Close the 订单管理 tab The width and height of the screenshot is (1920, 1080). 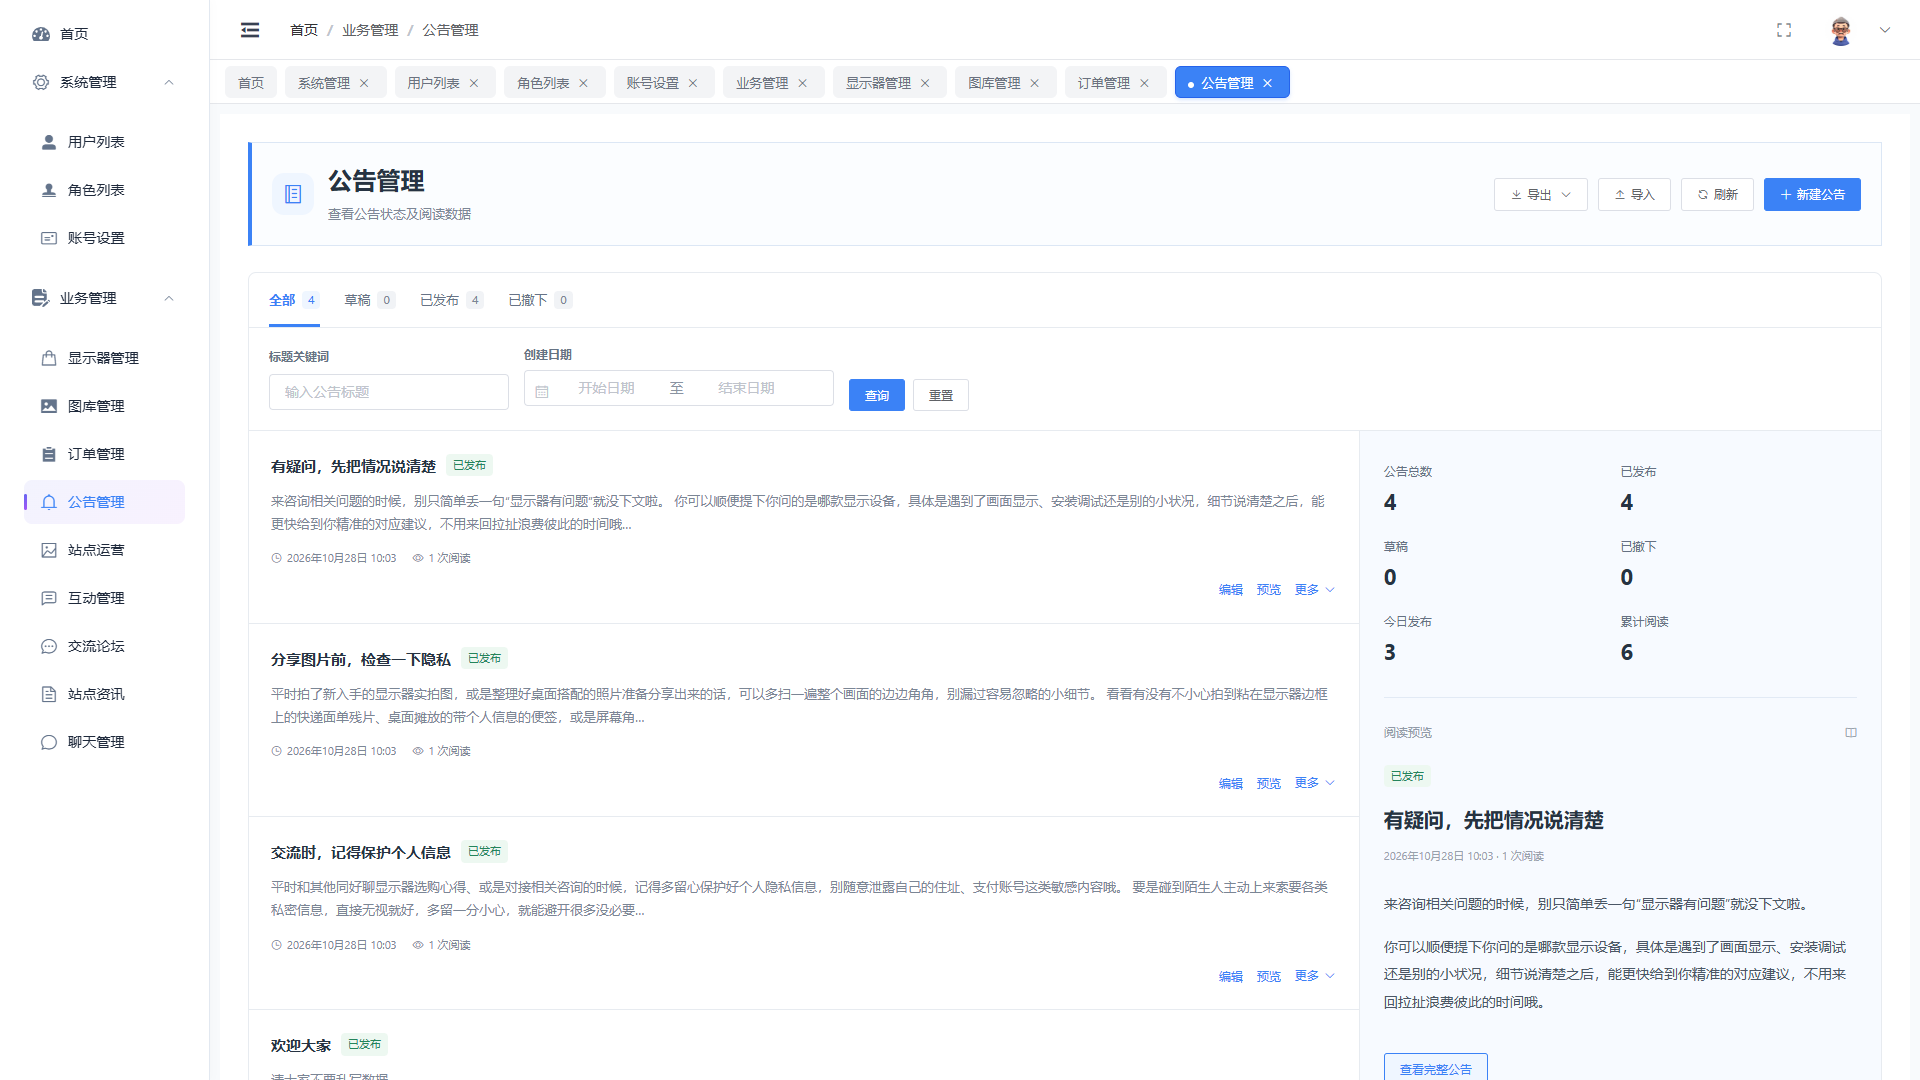coord(1145,83)
